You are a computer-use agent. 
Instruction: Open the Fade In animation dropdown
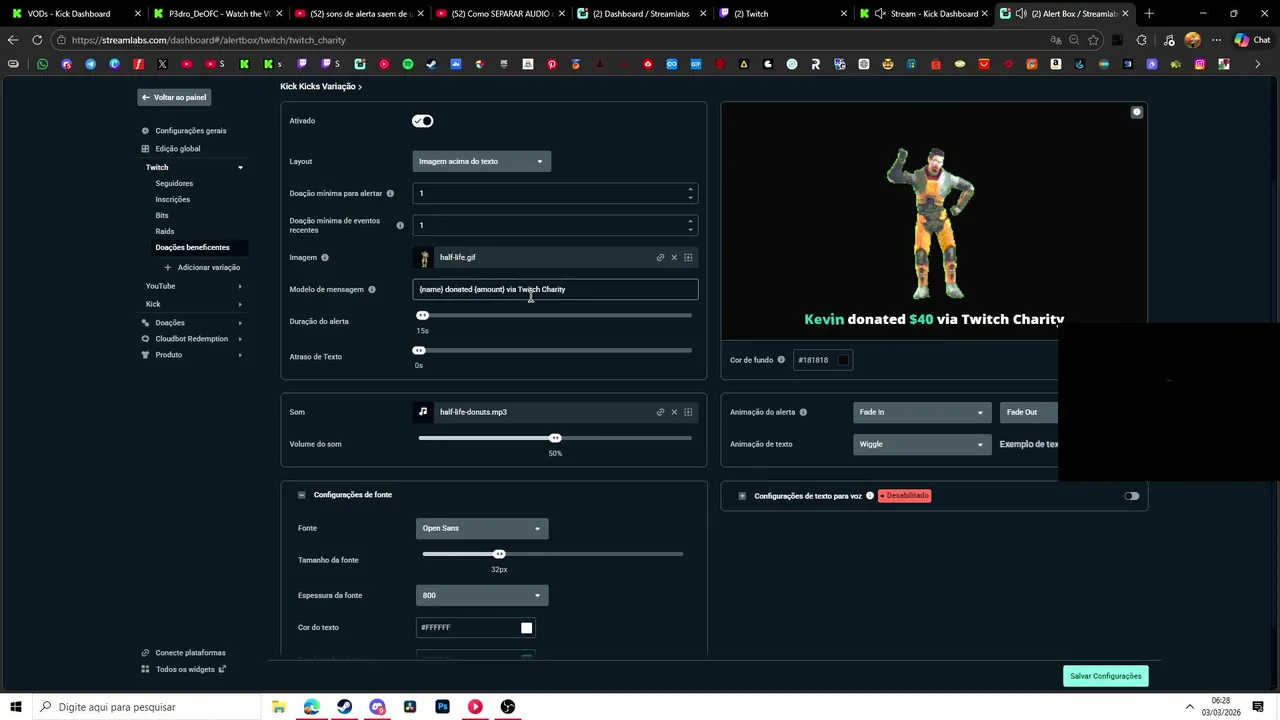point(922,412)
